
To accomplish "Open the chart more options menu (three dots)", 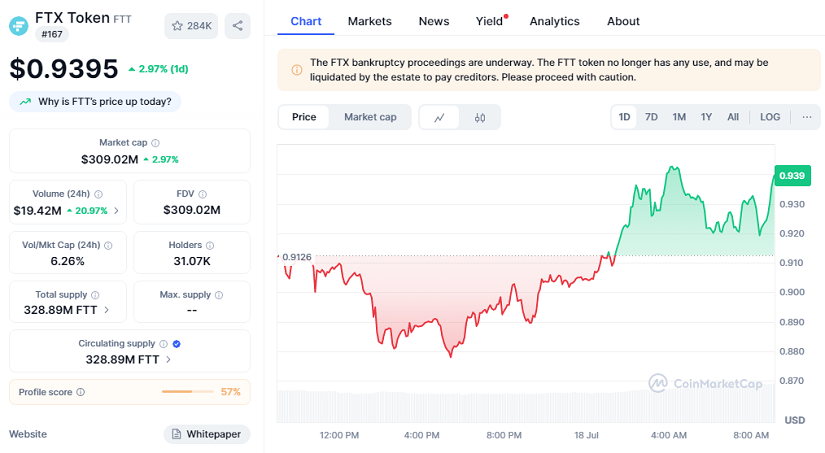I will point(807,117).
